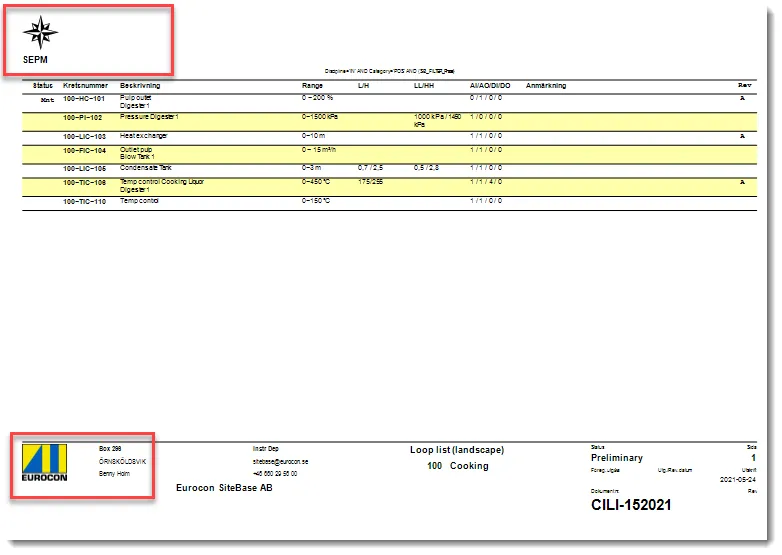Click the Preliminary status value
782x555 pixels.
click(617, 458)
